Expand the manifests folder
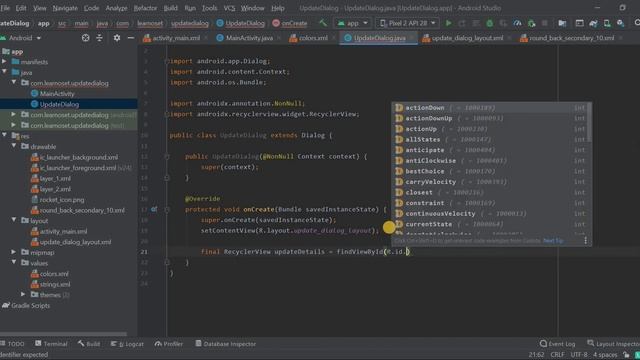 tap(4, 62)
